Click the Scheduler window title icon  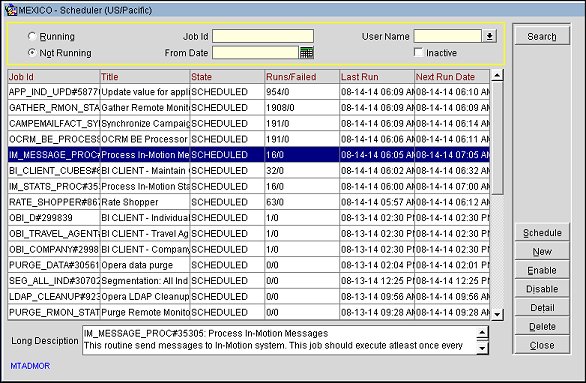point(11,10)
